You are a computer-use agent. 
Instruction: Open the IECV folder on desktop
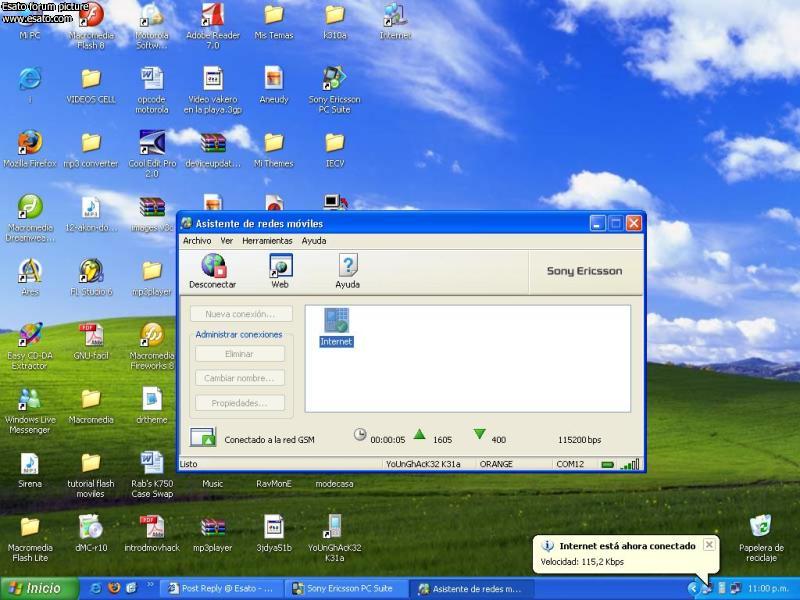[x=335, y=150]
